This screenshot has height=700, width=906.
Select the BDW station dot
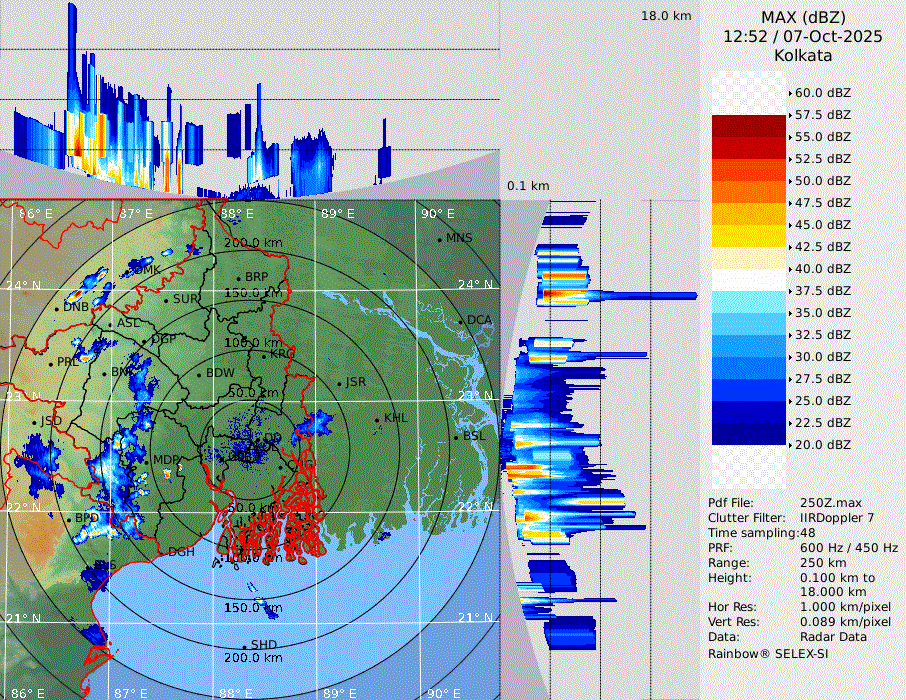tap(199, 374)
